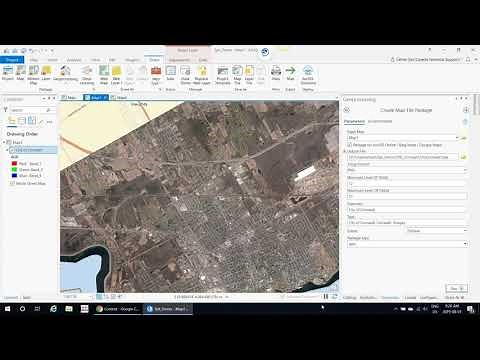Collapse the Map1 node in Contents

4,142
